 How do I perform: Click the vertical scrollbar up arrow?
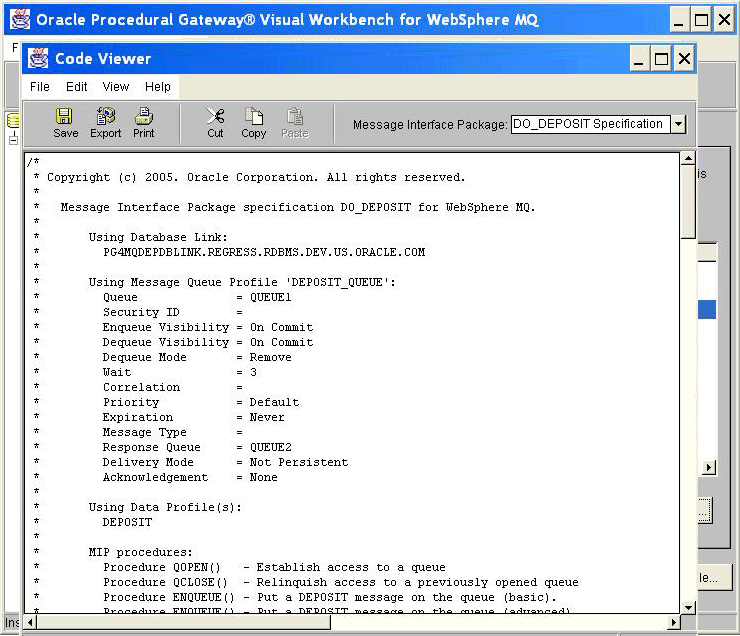tap(688, 159)
